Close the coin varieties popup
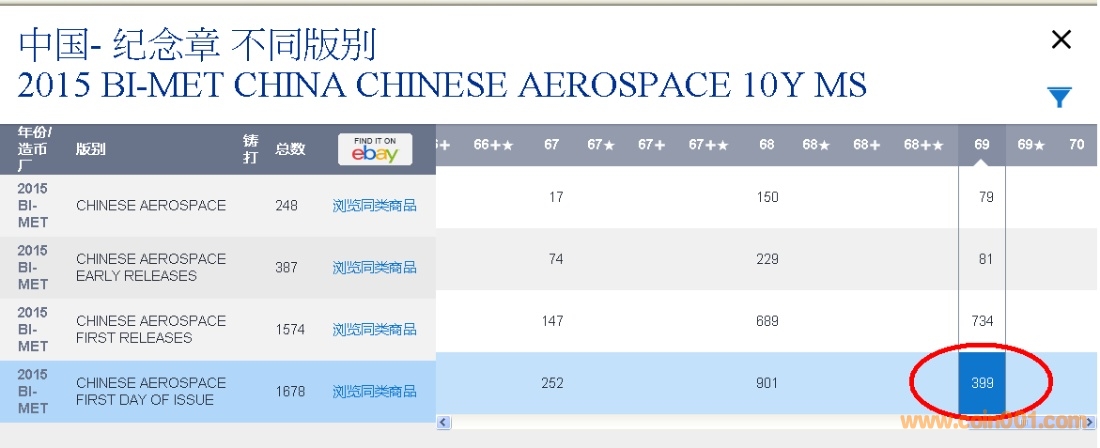This screenshot has height=448, width=1100. (x=1061, y=40)
